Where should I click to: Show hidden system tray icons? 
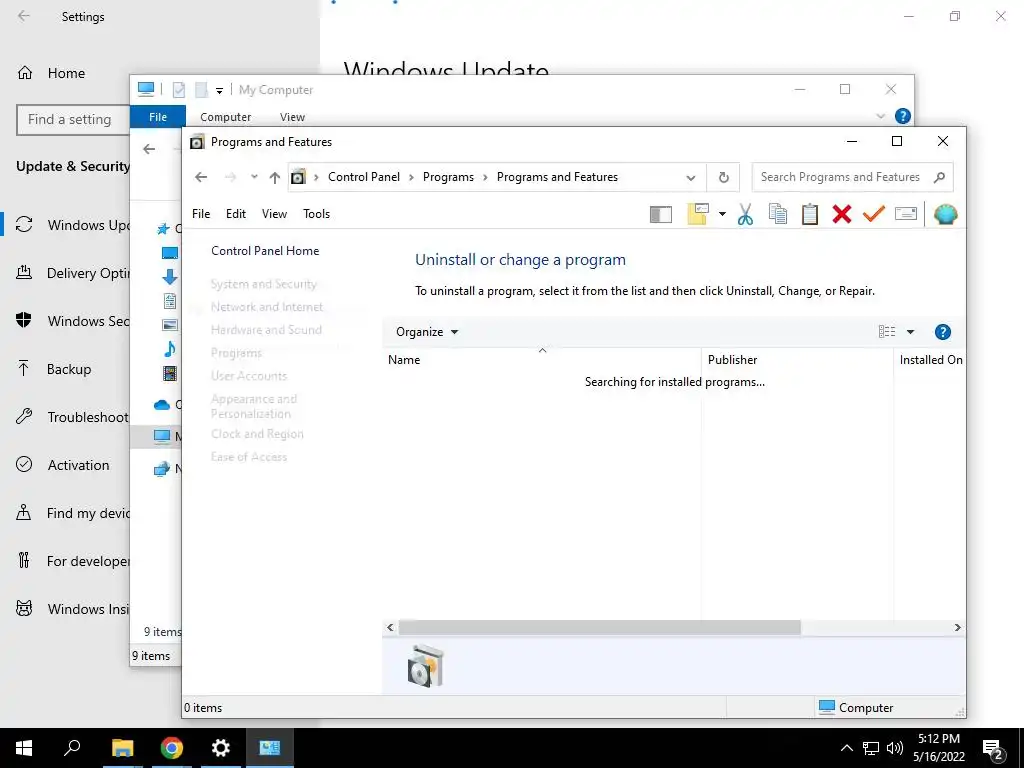[846, 748]
